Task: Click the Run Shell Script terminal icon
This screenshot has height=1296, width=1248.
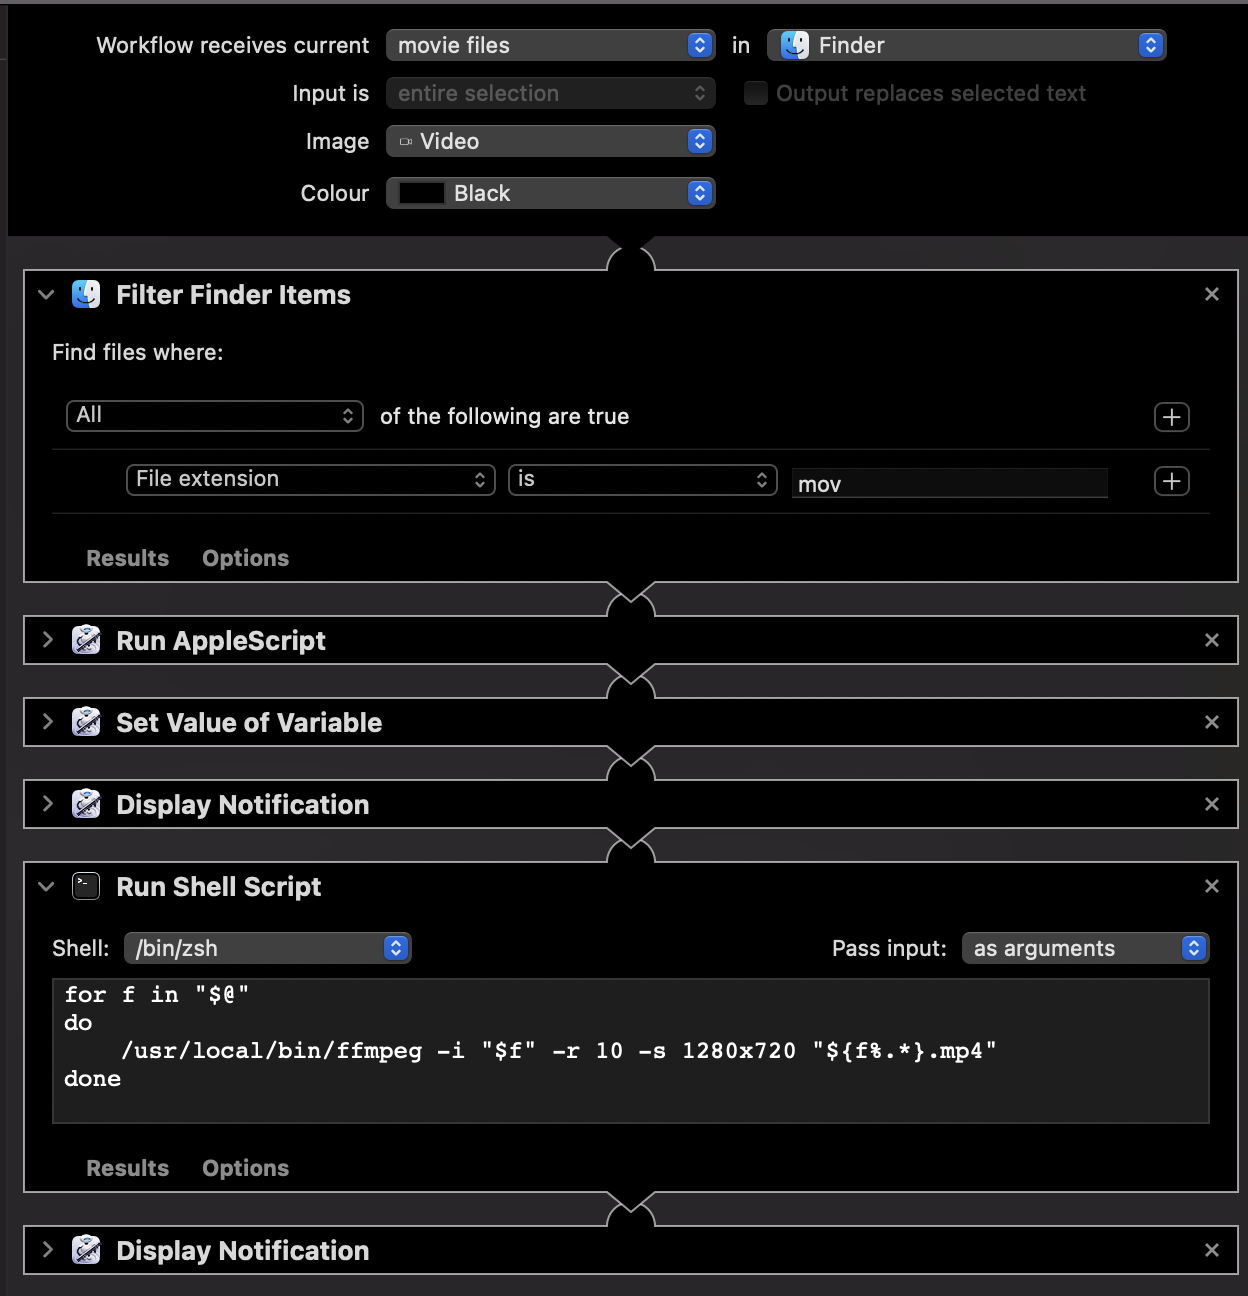Action: point(86,886)
